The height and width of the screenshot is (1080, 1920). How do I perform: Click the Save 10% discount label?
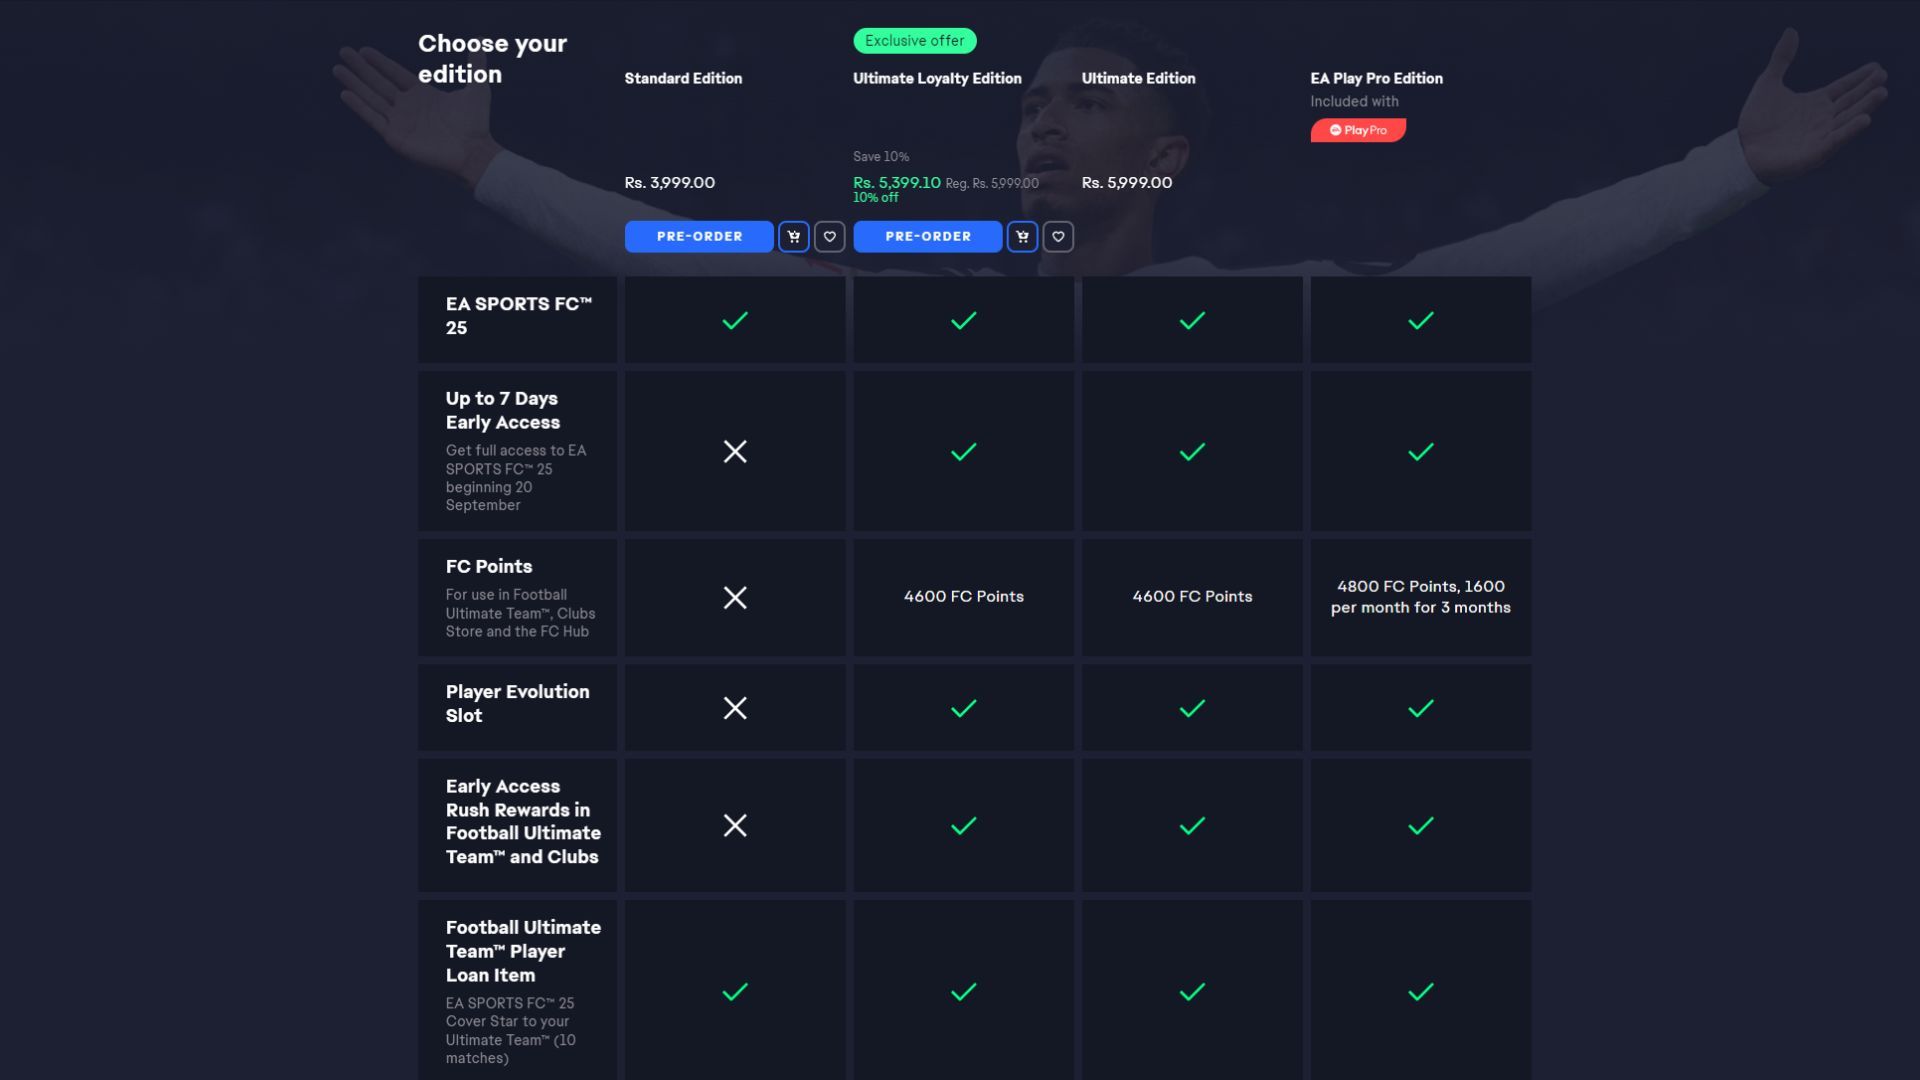click(x=880, y=157)
